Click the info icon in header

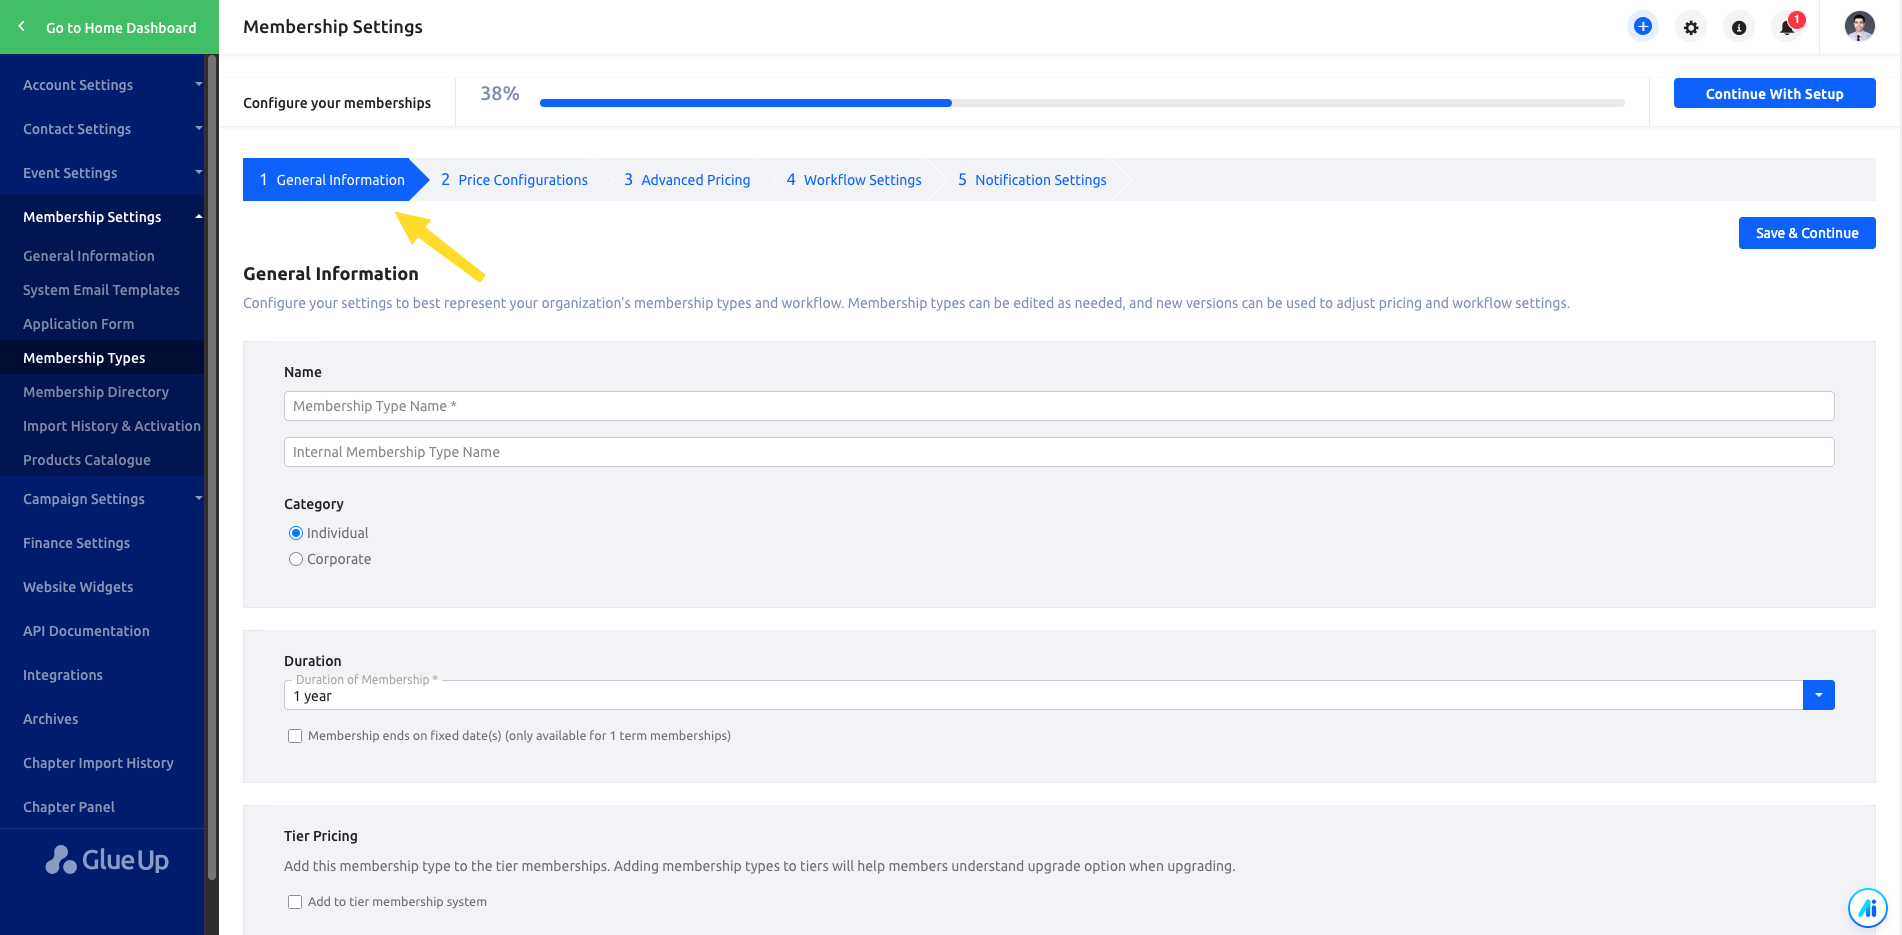(x=1739, y=28)
